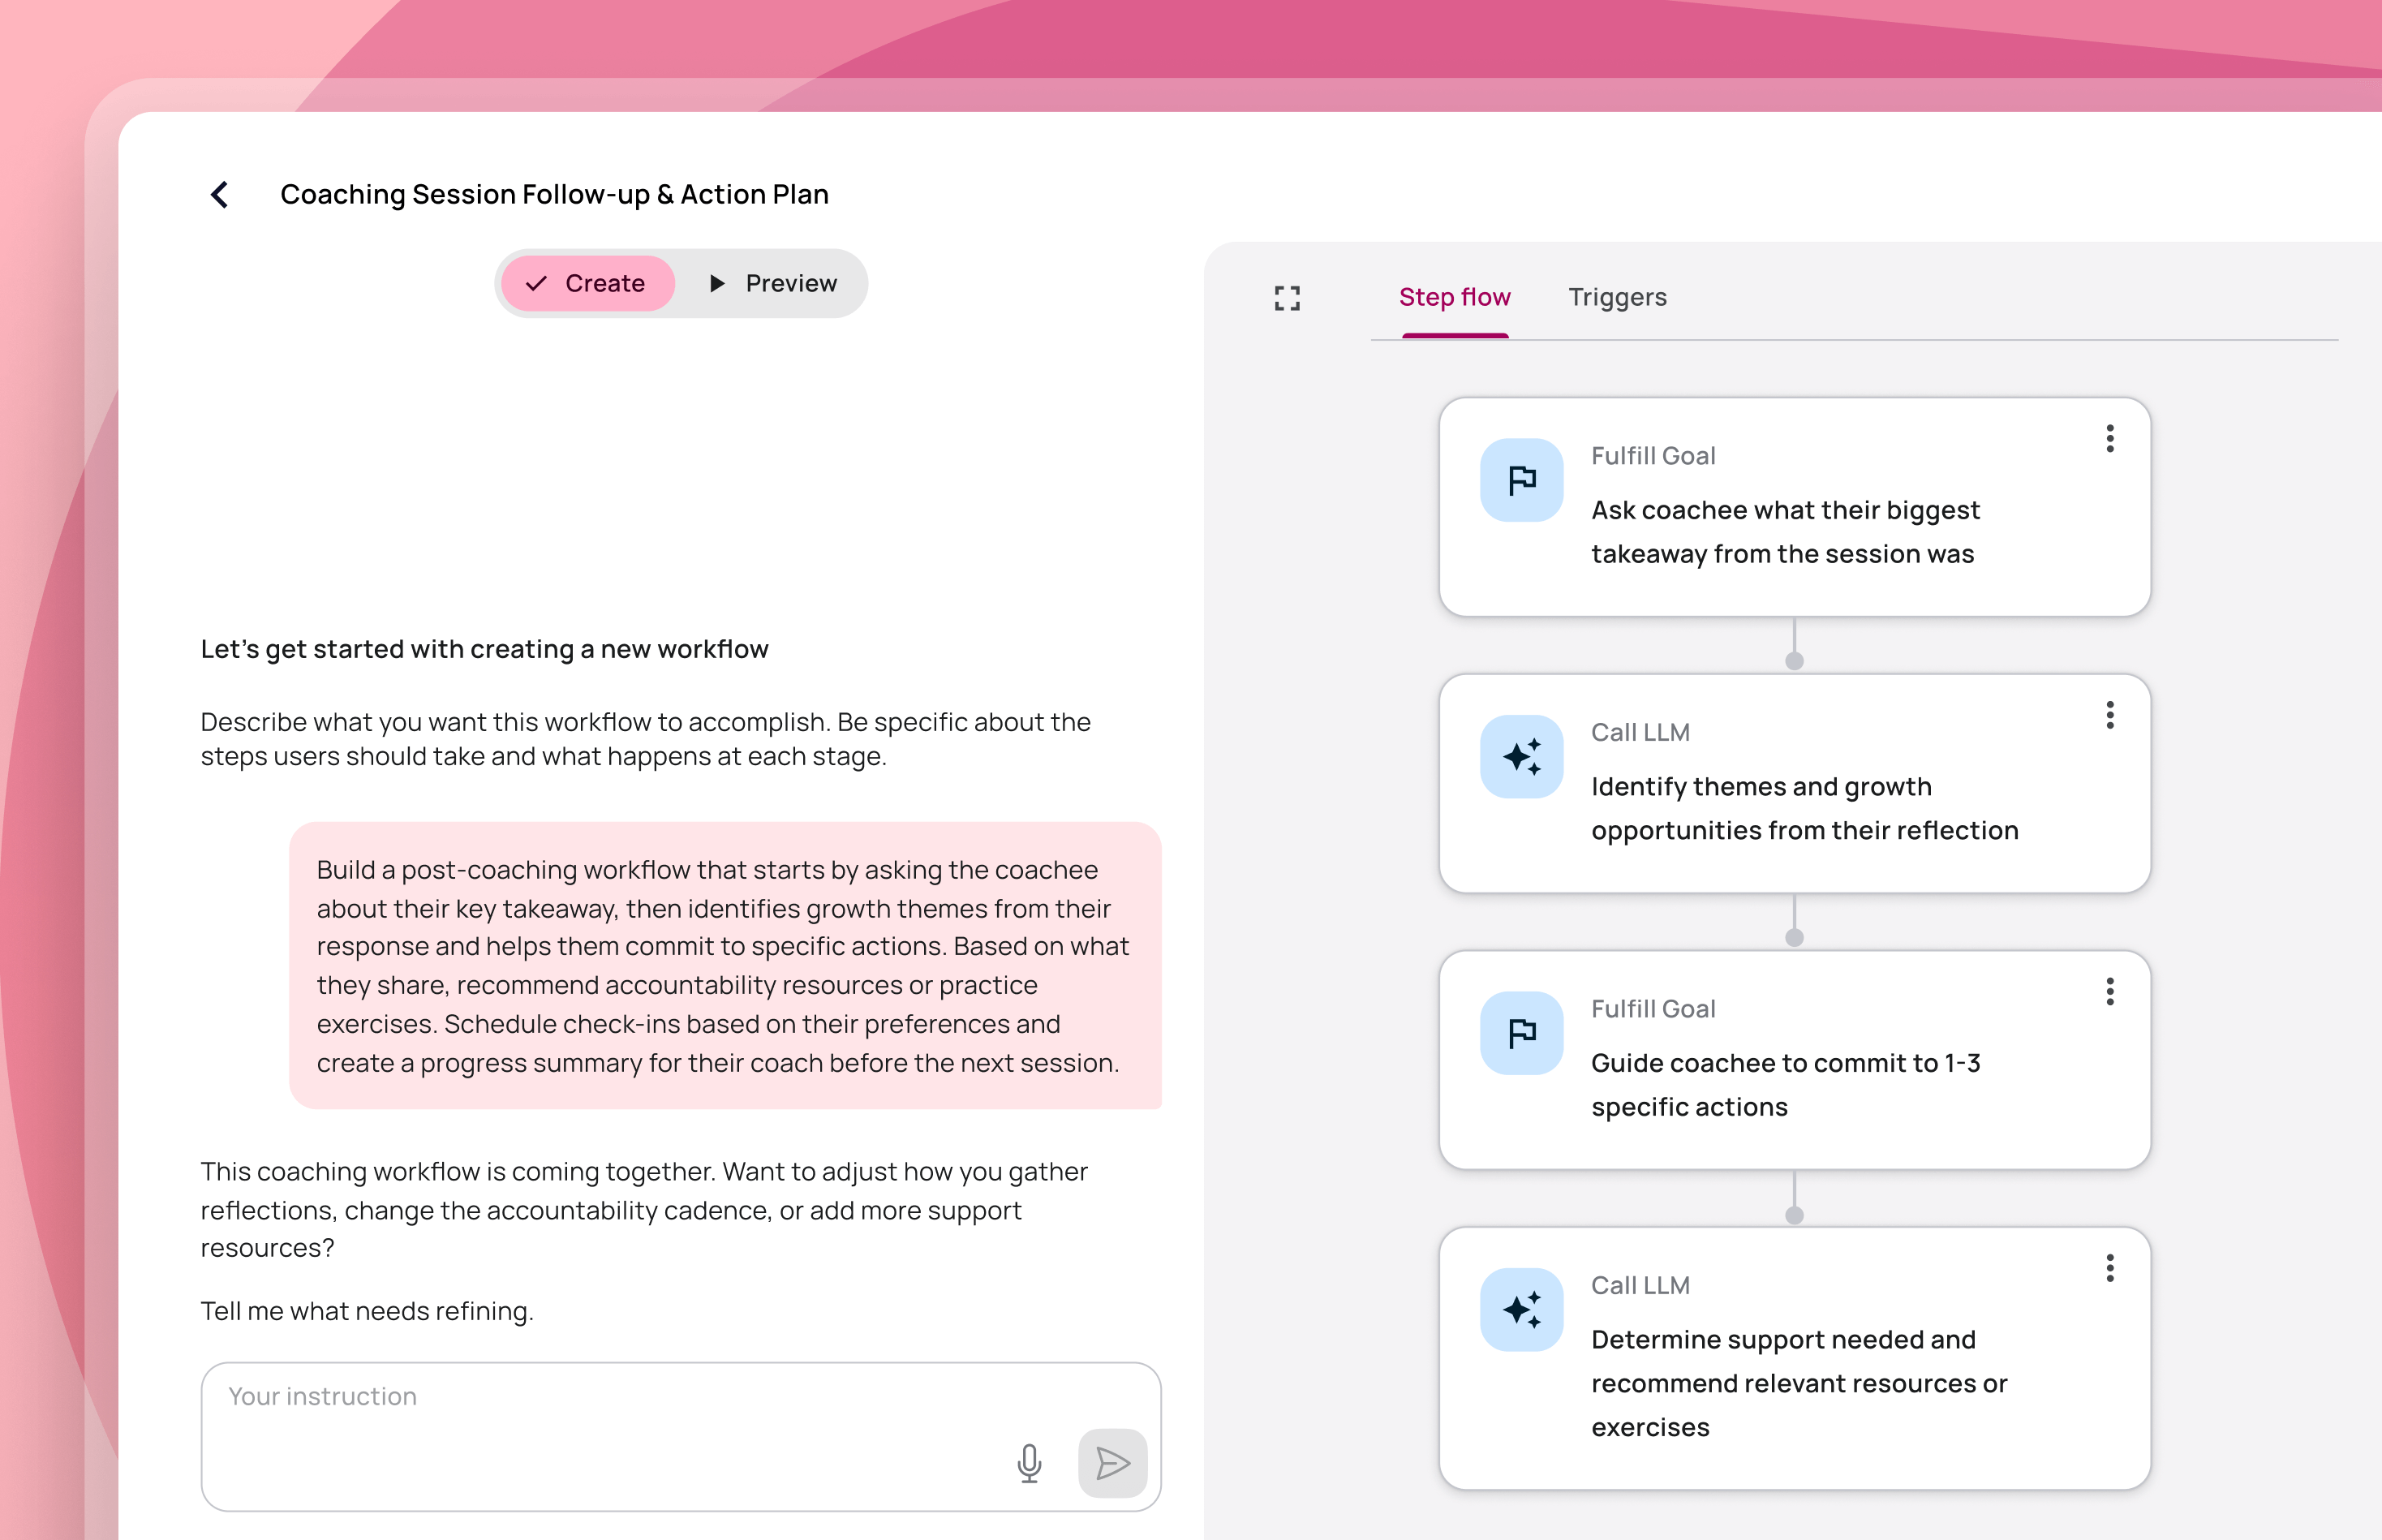
Task: Open options menu for Guide coachee step
Action: point(2109,992)
